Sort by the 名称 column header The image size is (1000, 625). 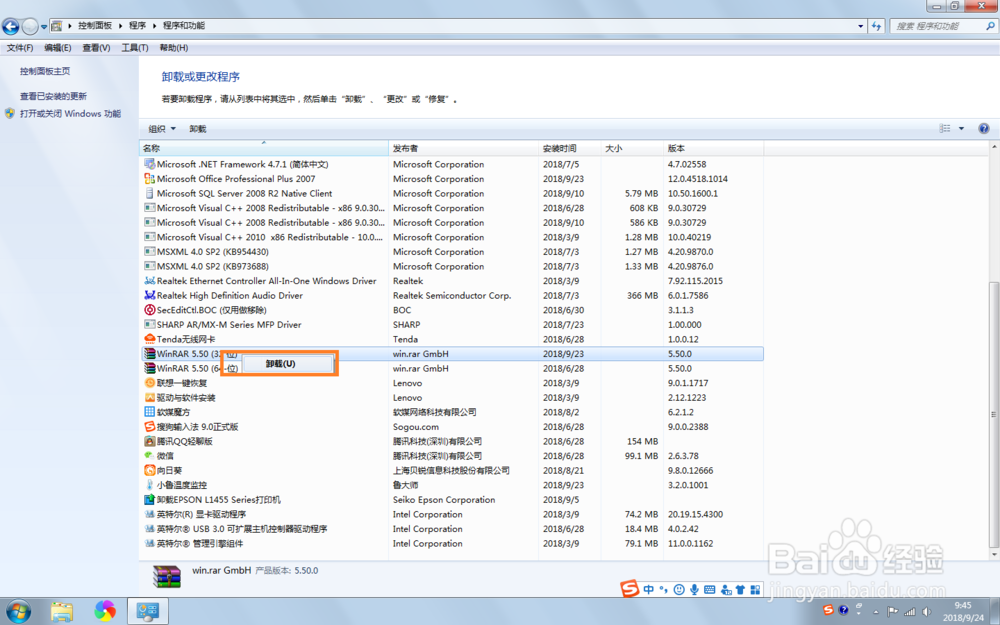pyautogui.click(x=263, y=148)
